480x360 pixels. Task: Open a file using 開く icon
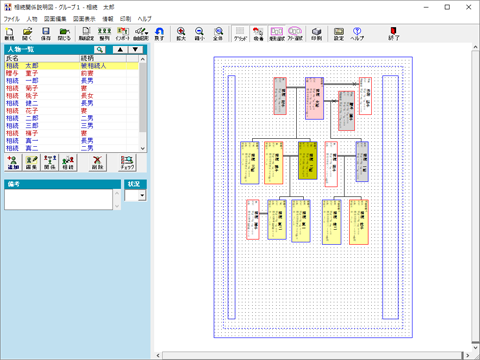27,34
